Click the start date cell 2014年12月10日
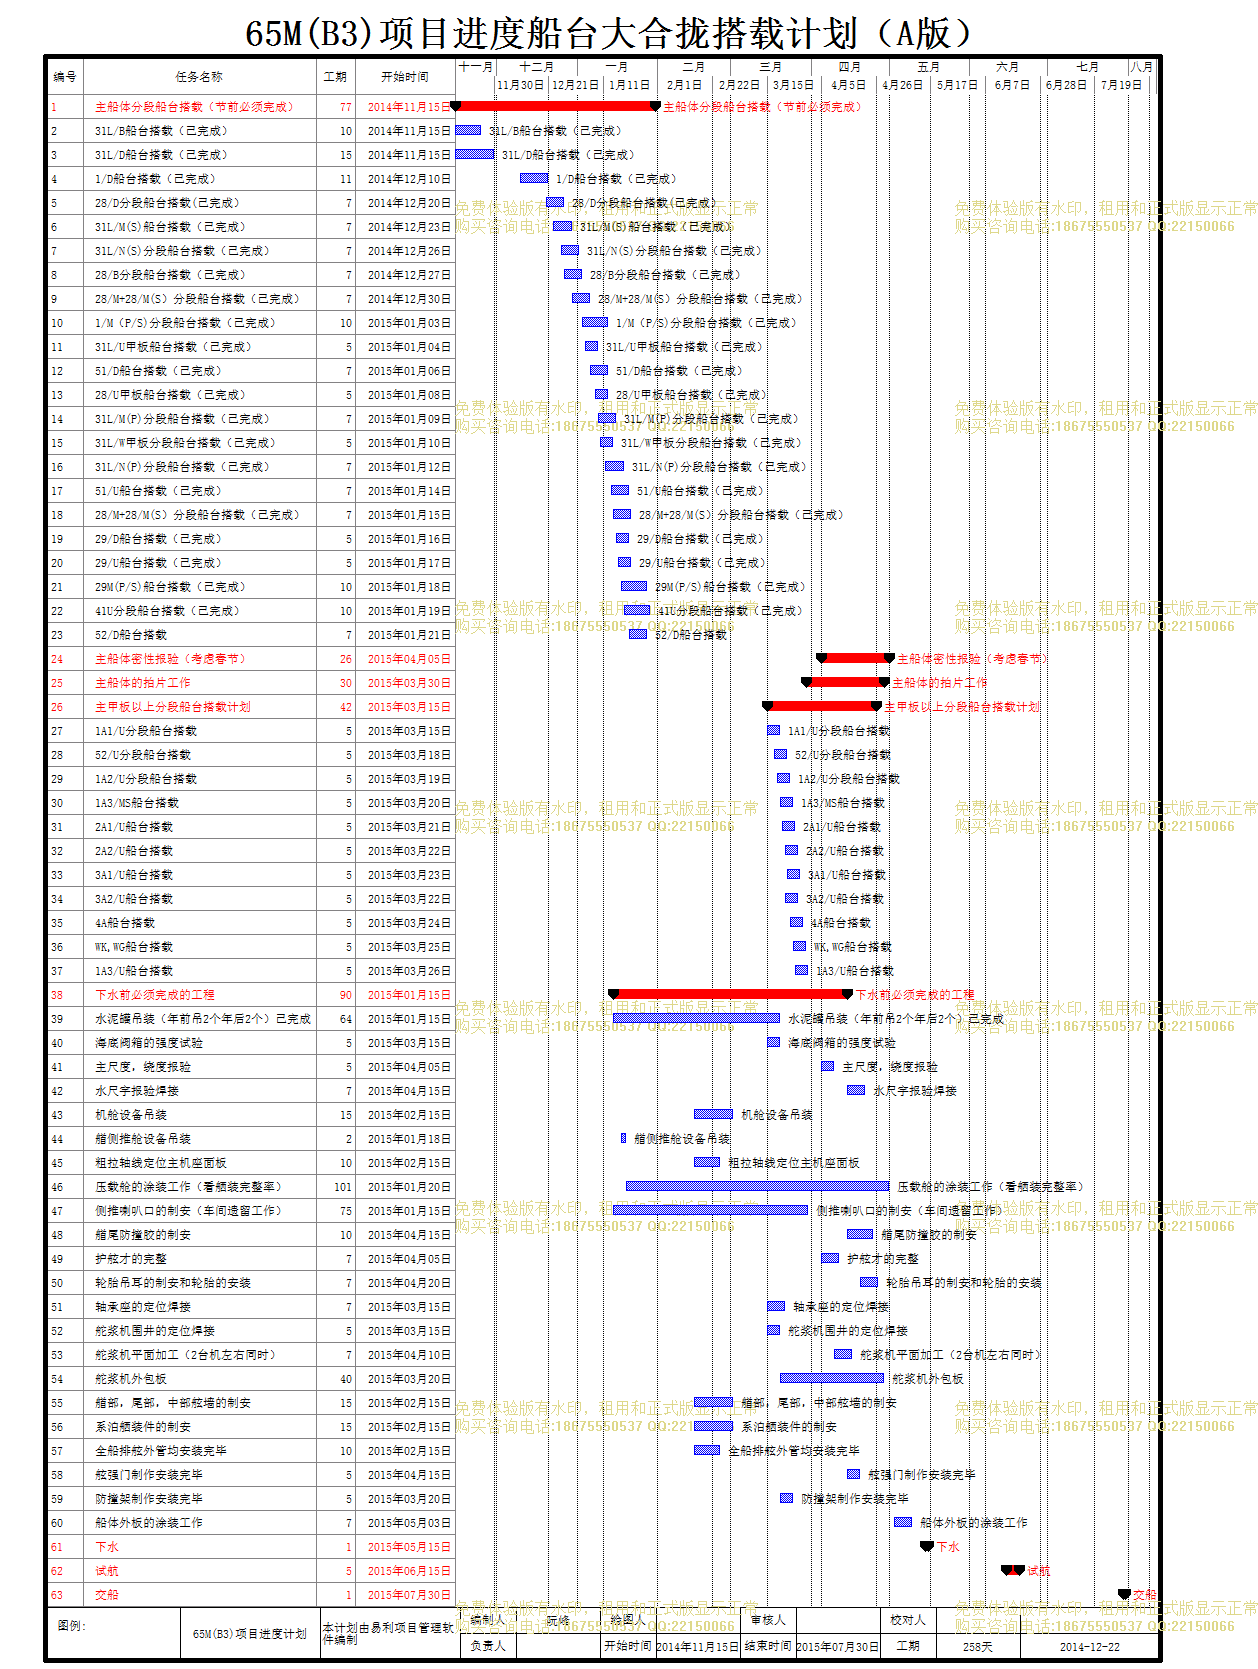1258x1669 pixels. click(405, 179)
